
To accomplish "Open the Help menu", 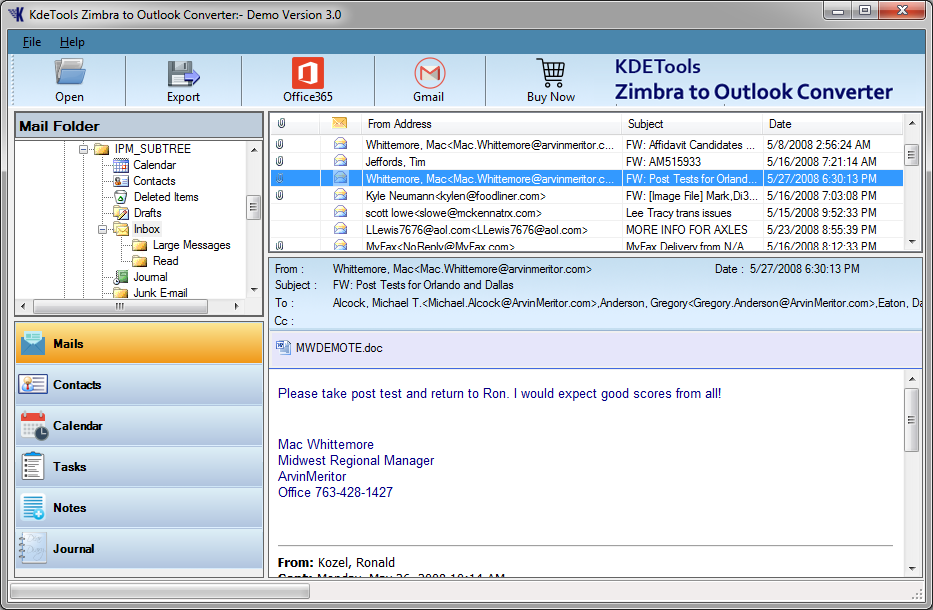I will [72, 42].
